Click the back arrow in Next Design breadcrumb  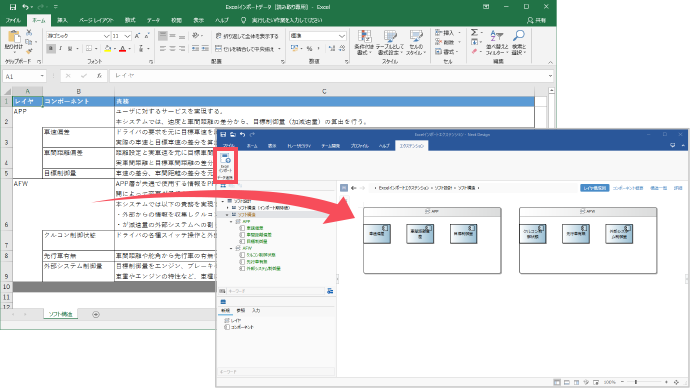(354, 188)
